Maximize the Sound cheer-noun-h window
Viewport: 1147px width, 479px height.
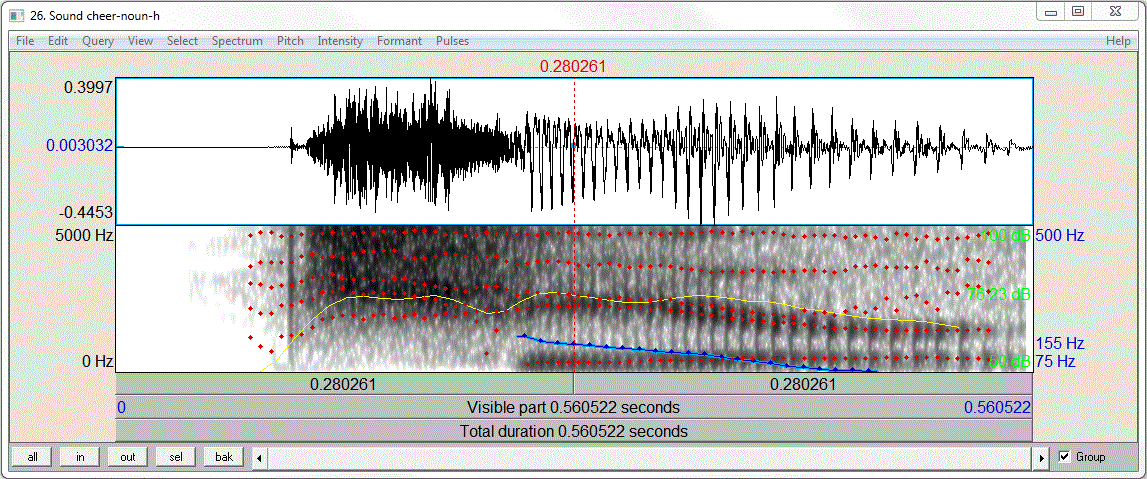point(1078,12)
